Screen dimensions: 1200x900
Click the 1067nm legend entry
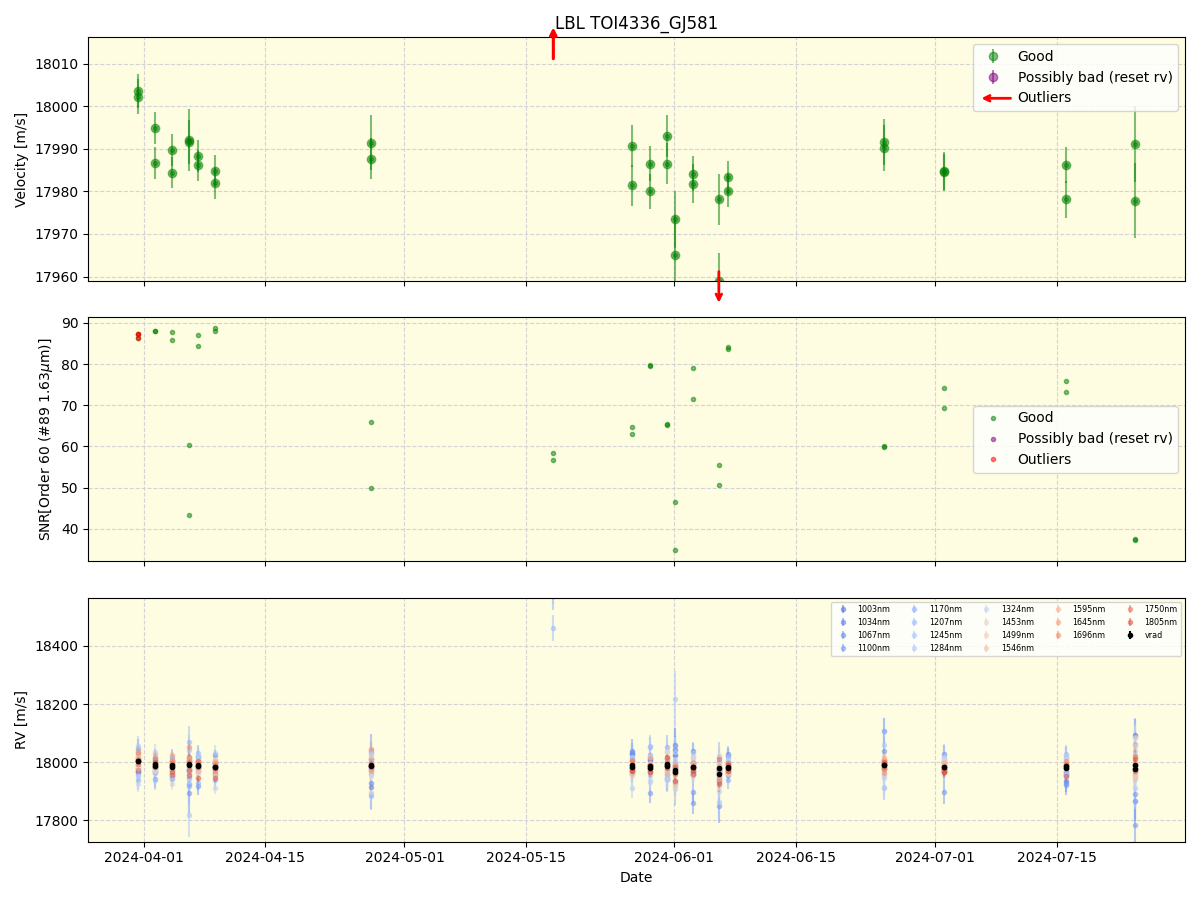[x=865, y=635]
